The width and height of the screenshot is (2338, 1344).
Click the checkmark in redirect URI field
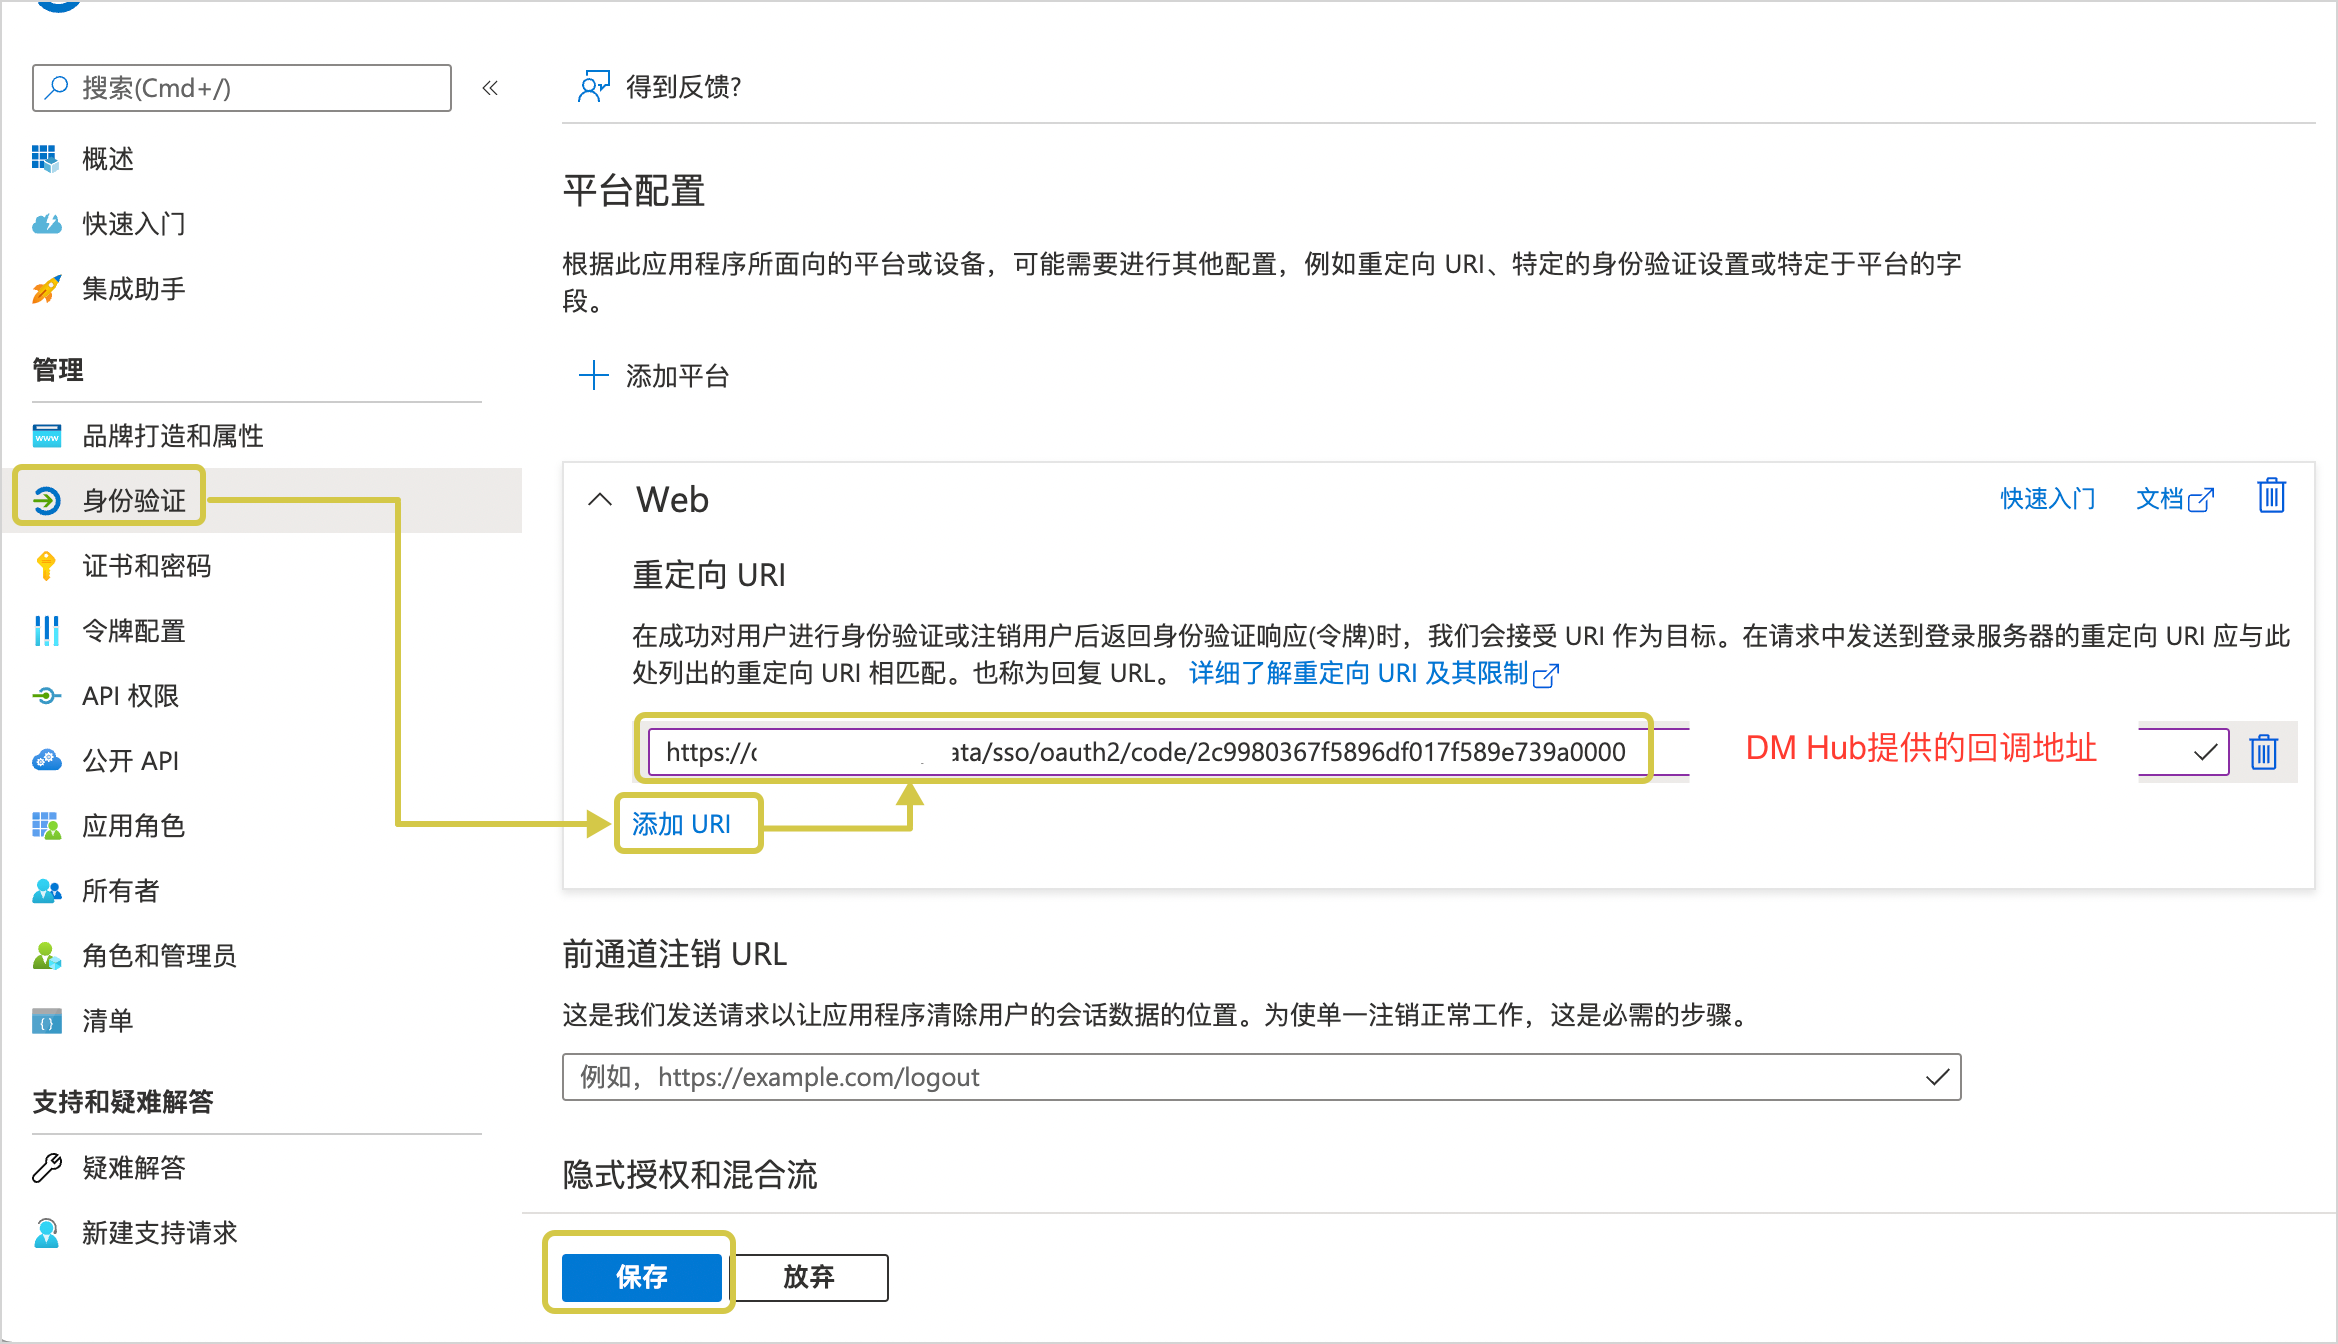click(2205, 752)
